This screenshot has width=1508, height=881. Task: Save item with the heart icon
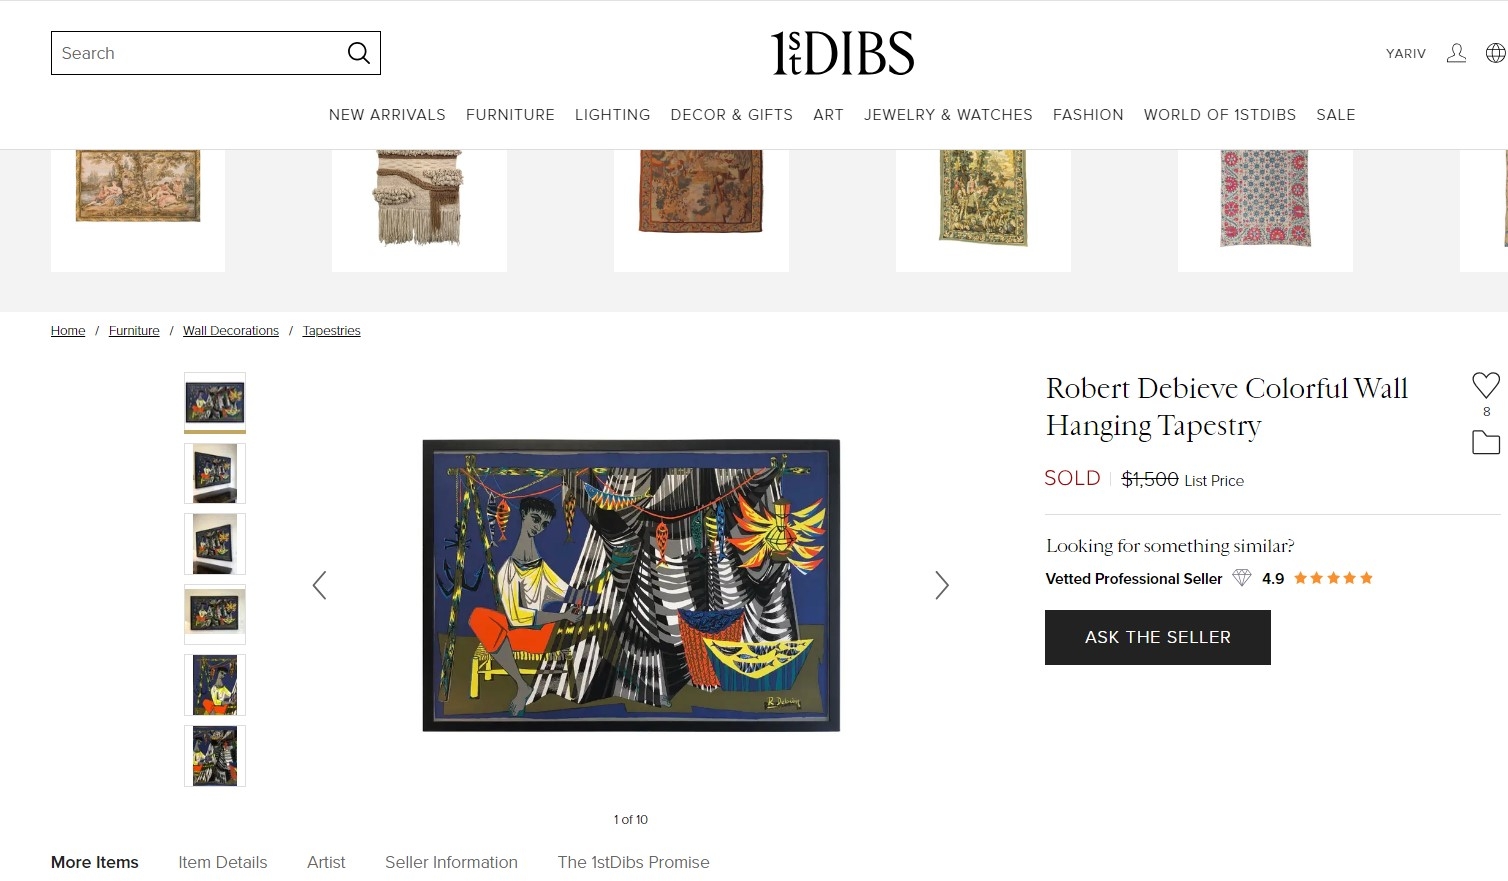tap(1486, 385)
